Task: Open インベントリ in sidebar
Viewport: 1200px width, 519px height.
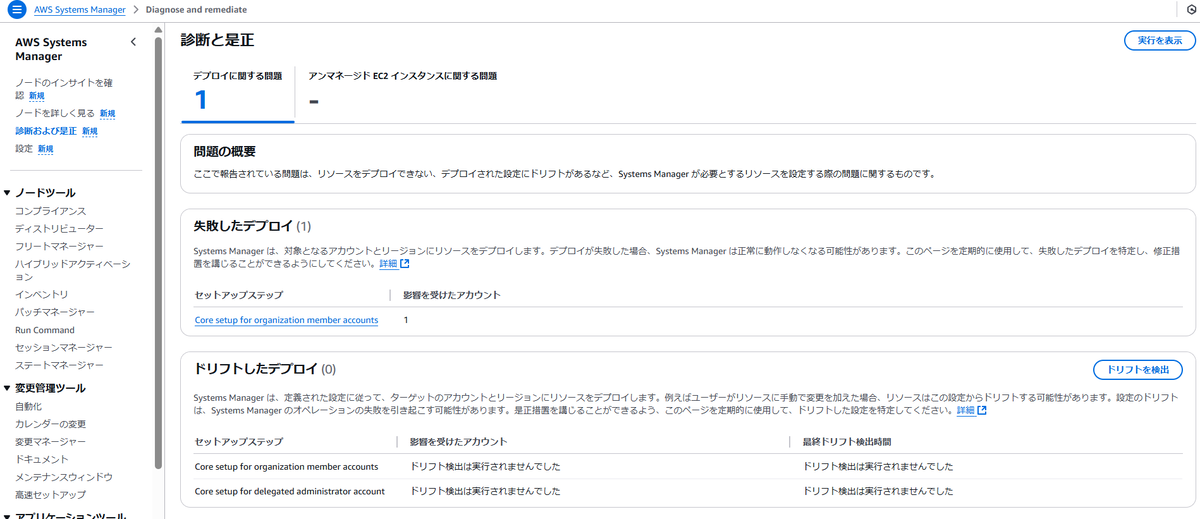Action: [42, 295]
